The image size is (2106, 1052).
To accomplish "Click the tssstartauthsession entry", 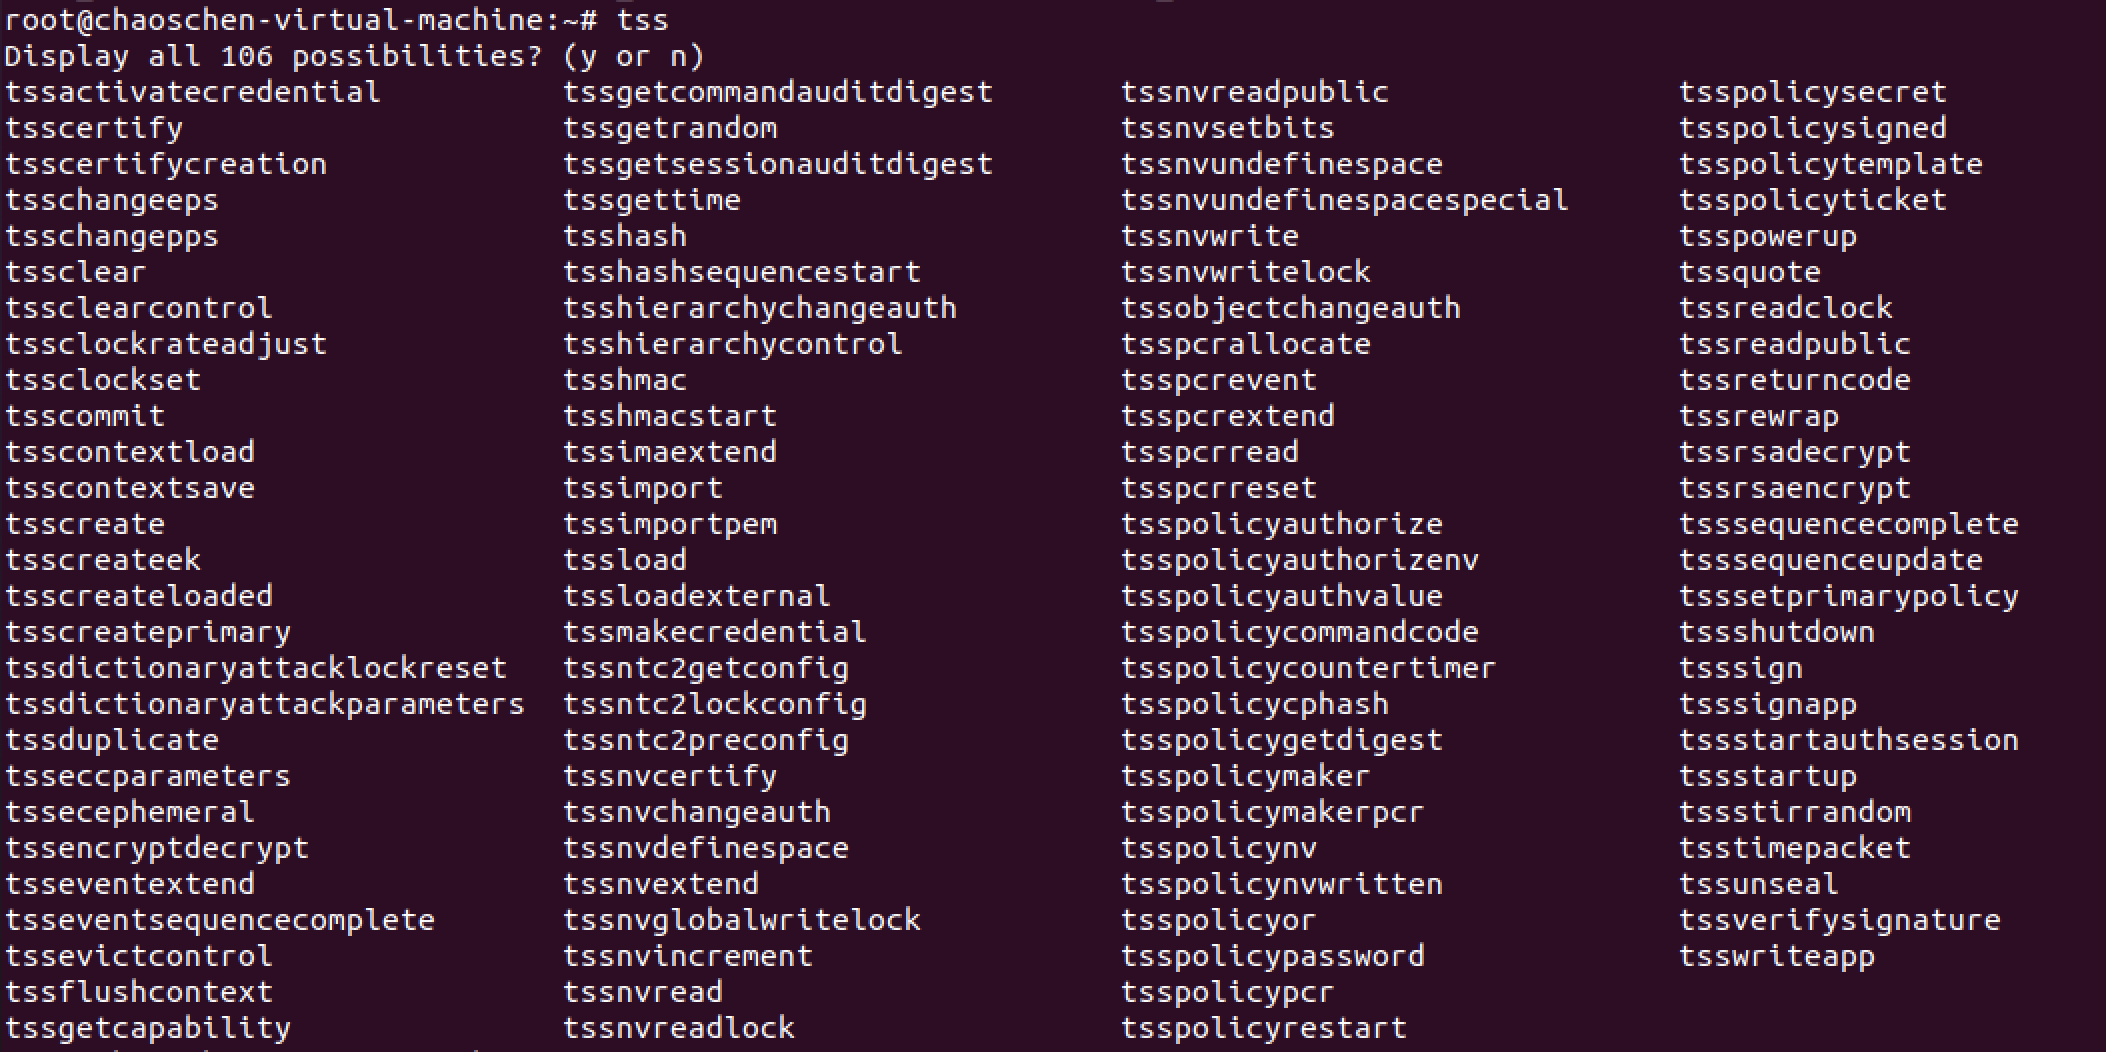I will 1849,740.
